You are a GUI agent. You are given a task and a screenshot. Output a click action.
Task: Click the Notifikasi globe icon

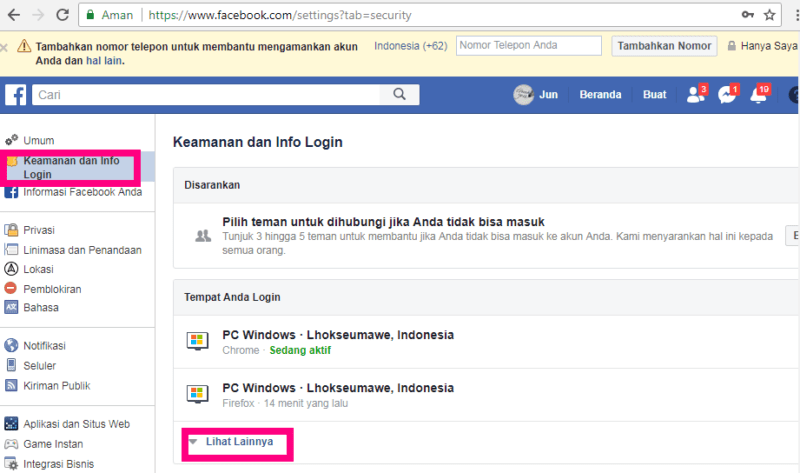click(x=11, y=345)
